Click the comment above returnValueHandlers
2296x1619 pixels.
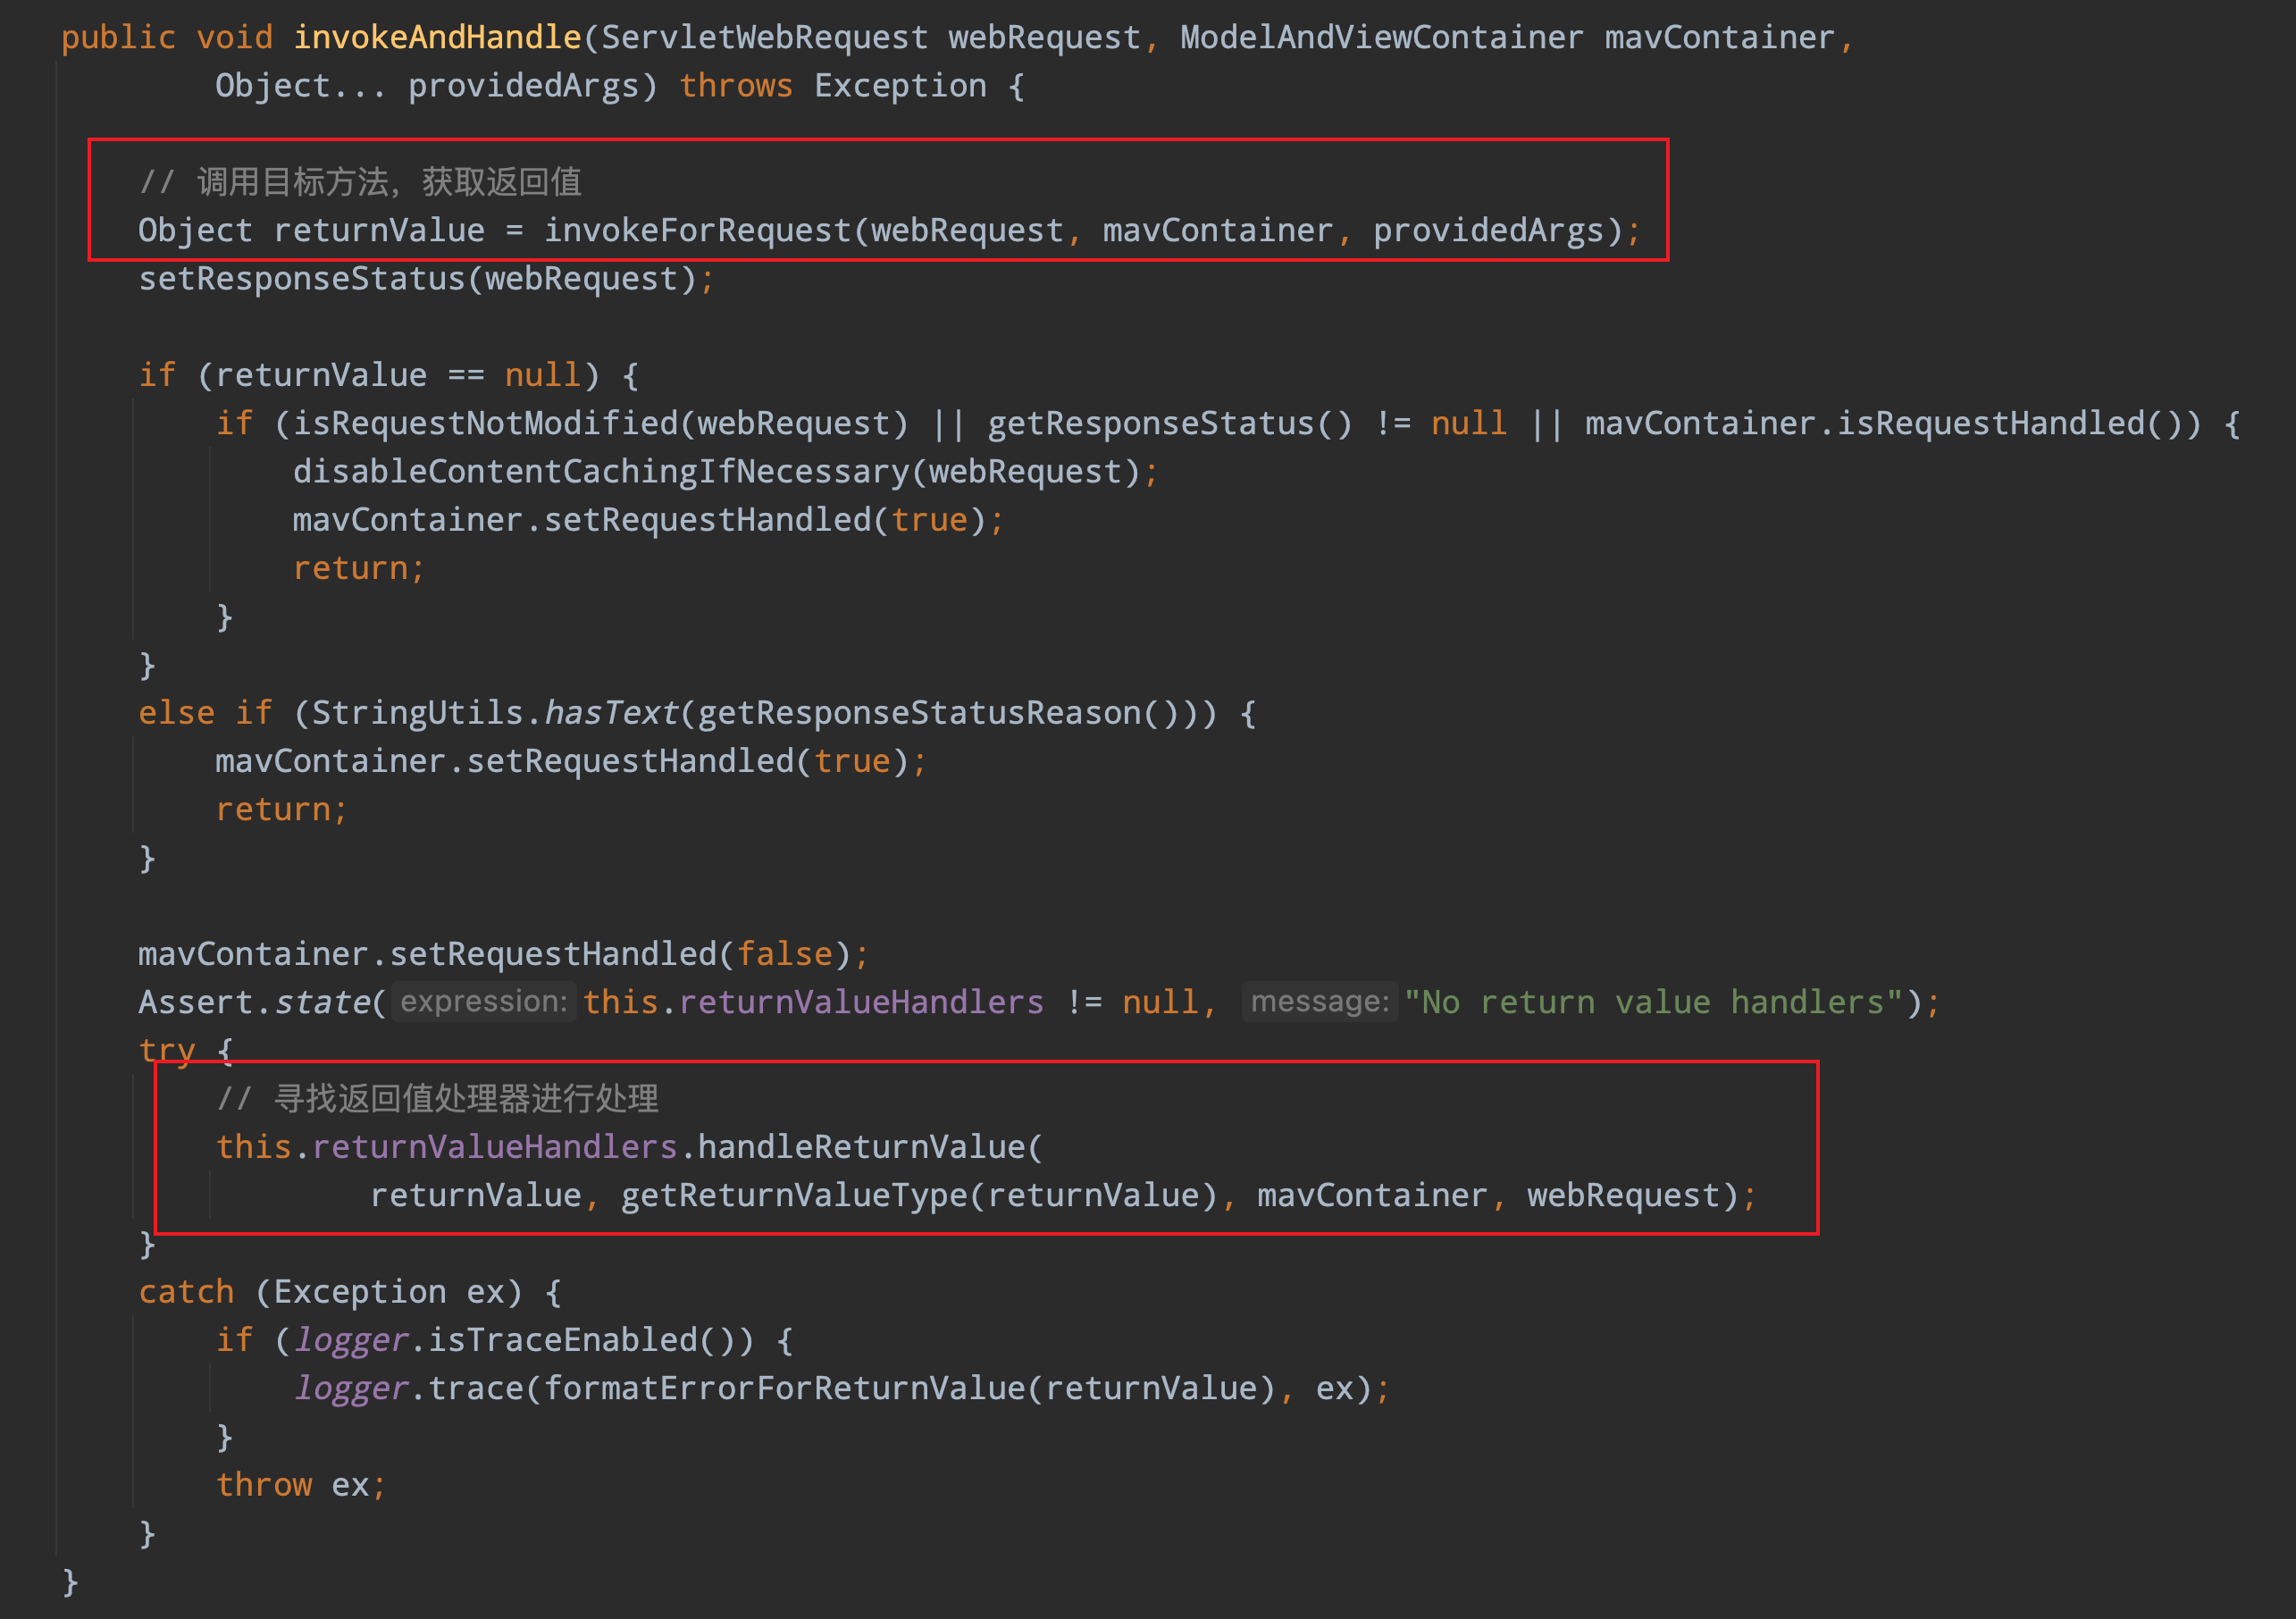click(437, 1099)
